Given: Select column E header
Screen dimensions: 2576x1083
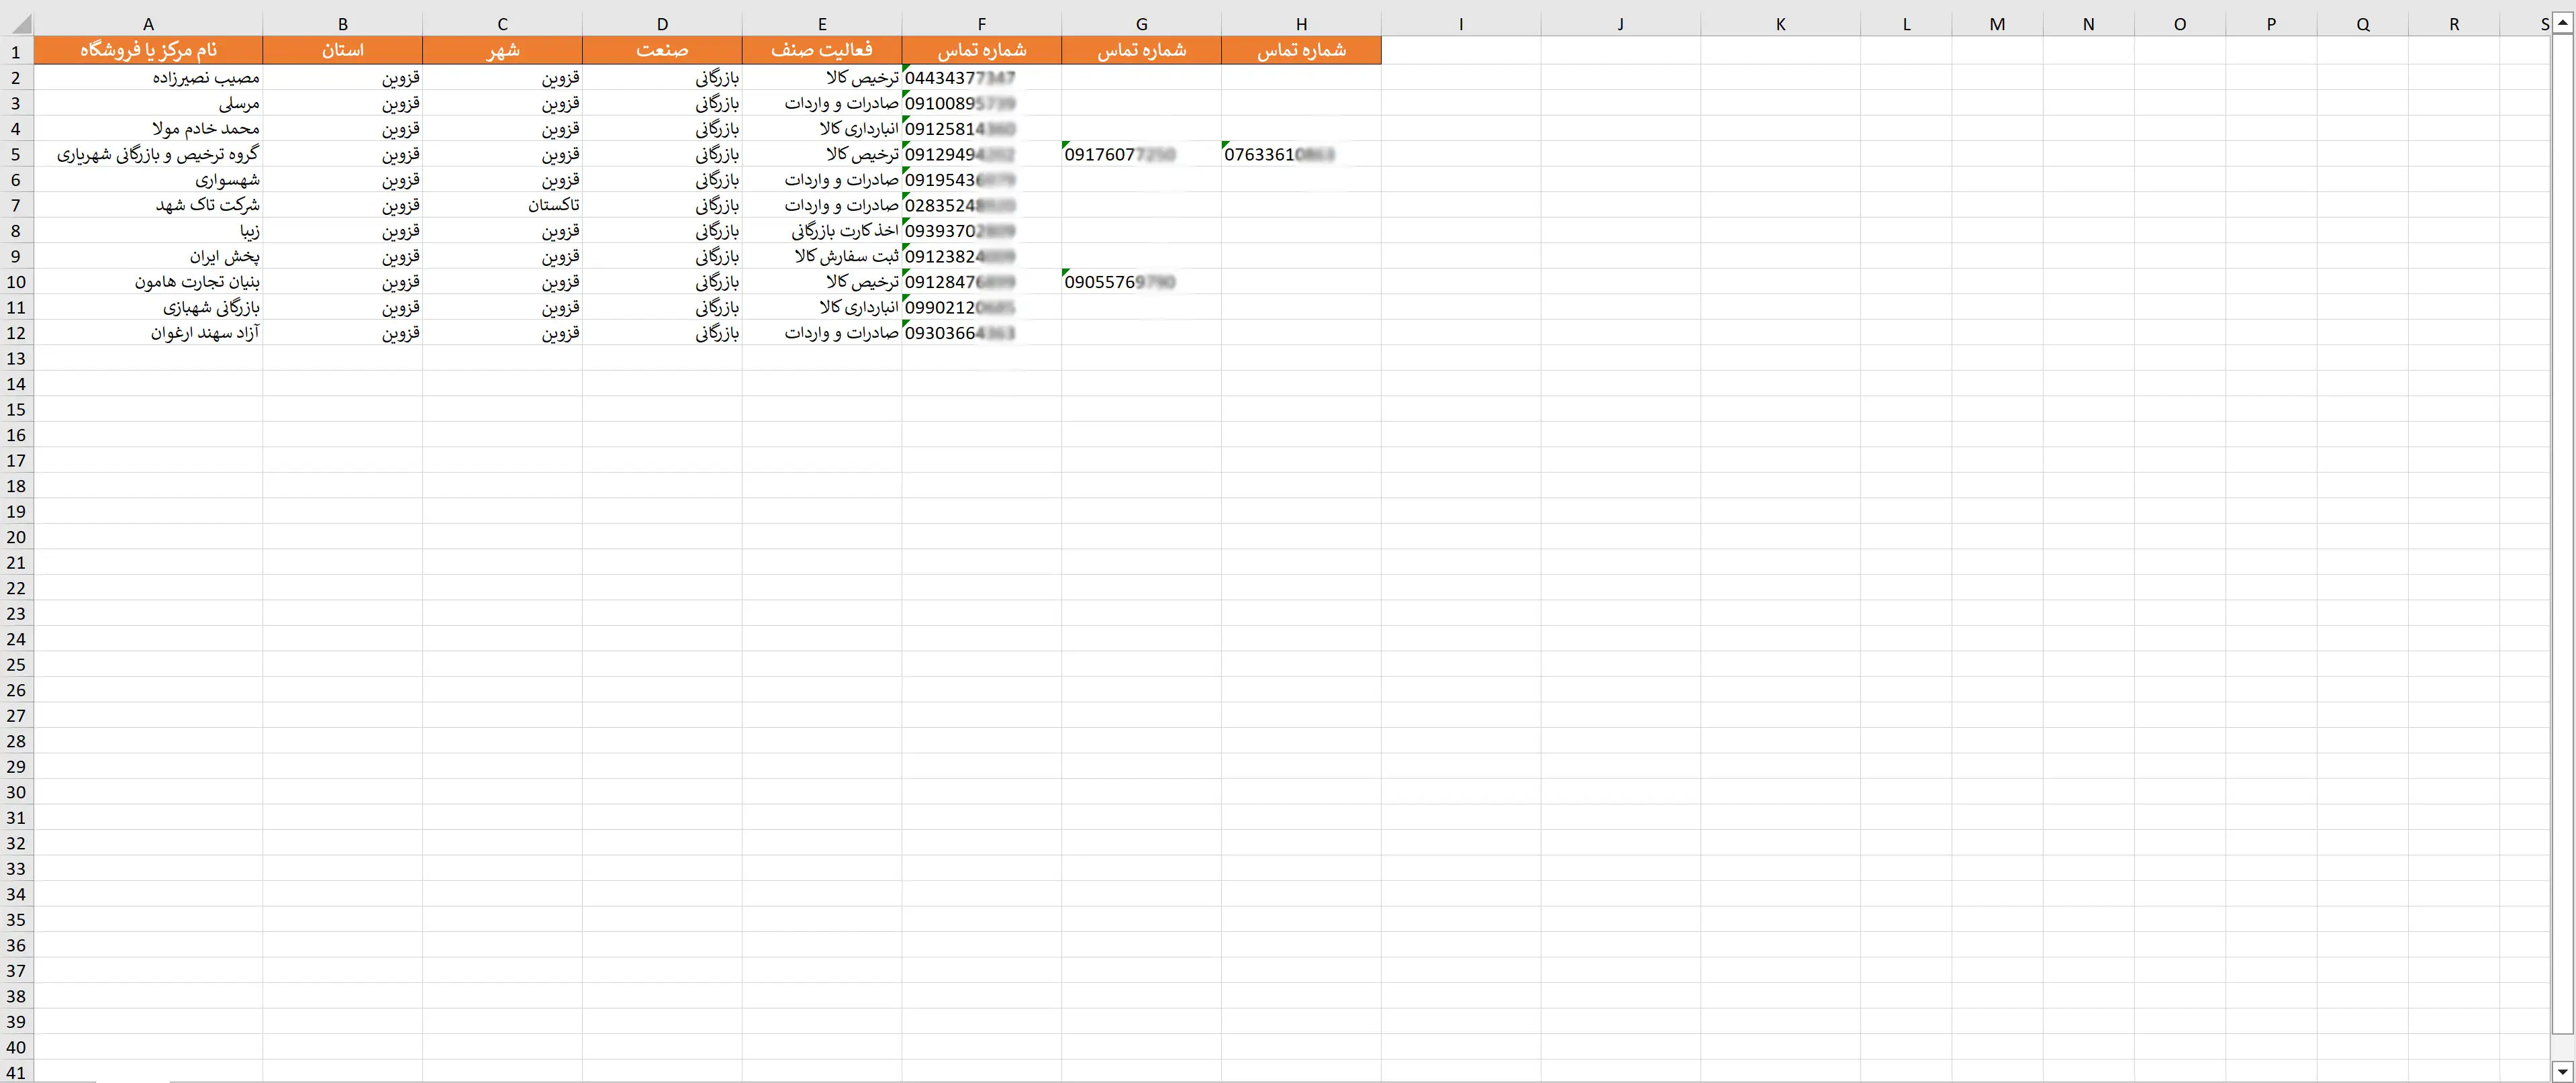Looking at the screenshot, I should click(x=822, y=24).
